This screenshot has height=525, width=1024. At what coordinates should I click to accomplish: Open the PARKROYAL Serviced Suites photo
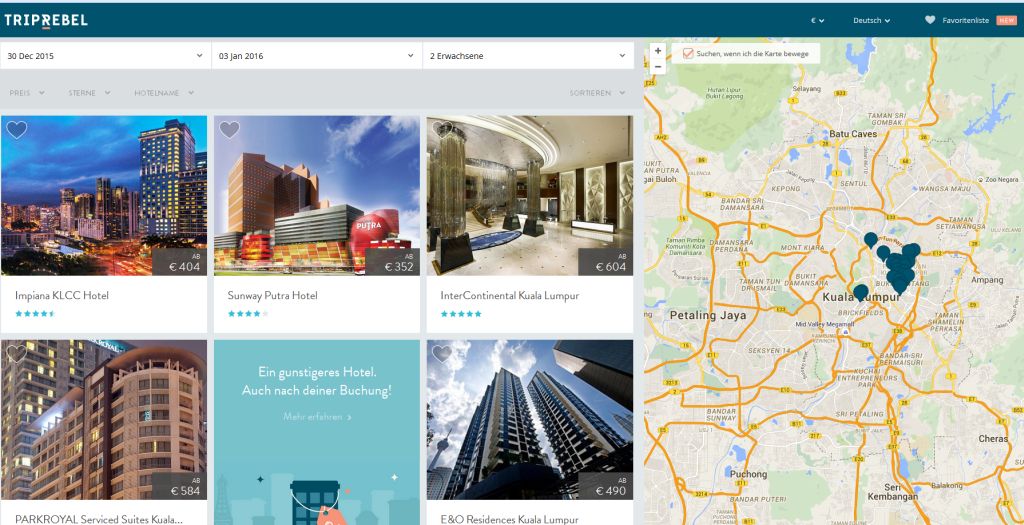104,419
